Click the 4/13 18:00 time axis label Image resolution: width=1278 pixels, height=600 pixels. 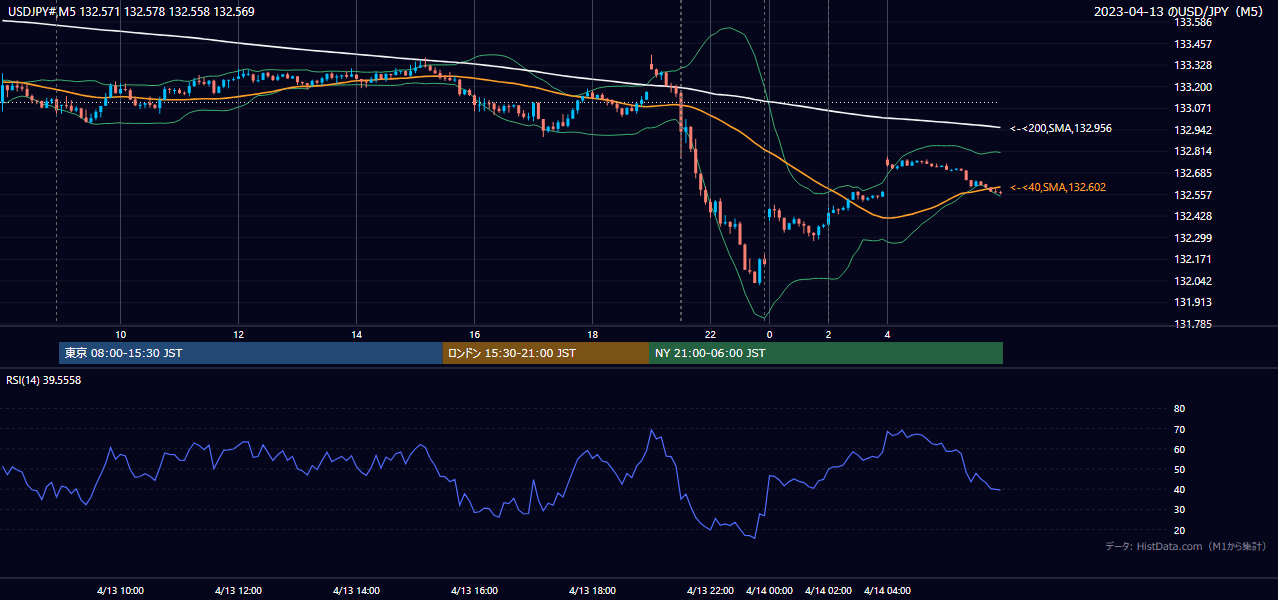(592, 590)
